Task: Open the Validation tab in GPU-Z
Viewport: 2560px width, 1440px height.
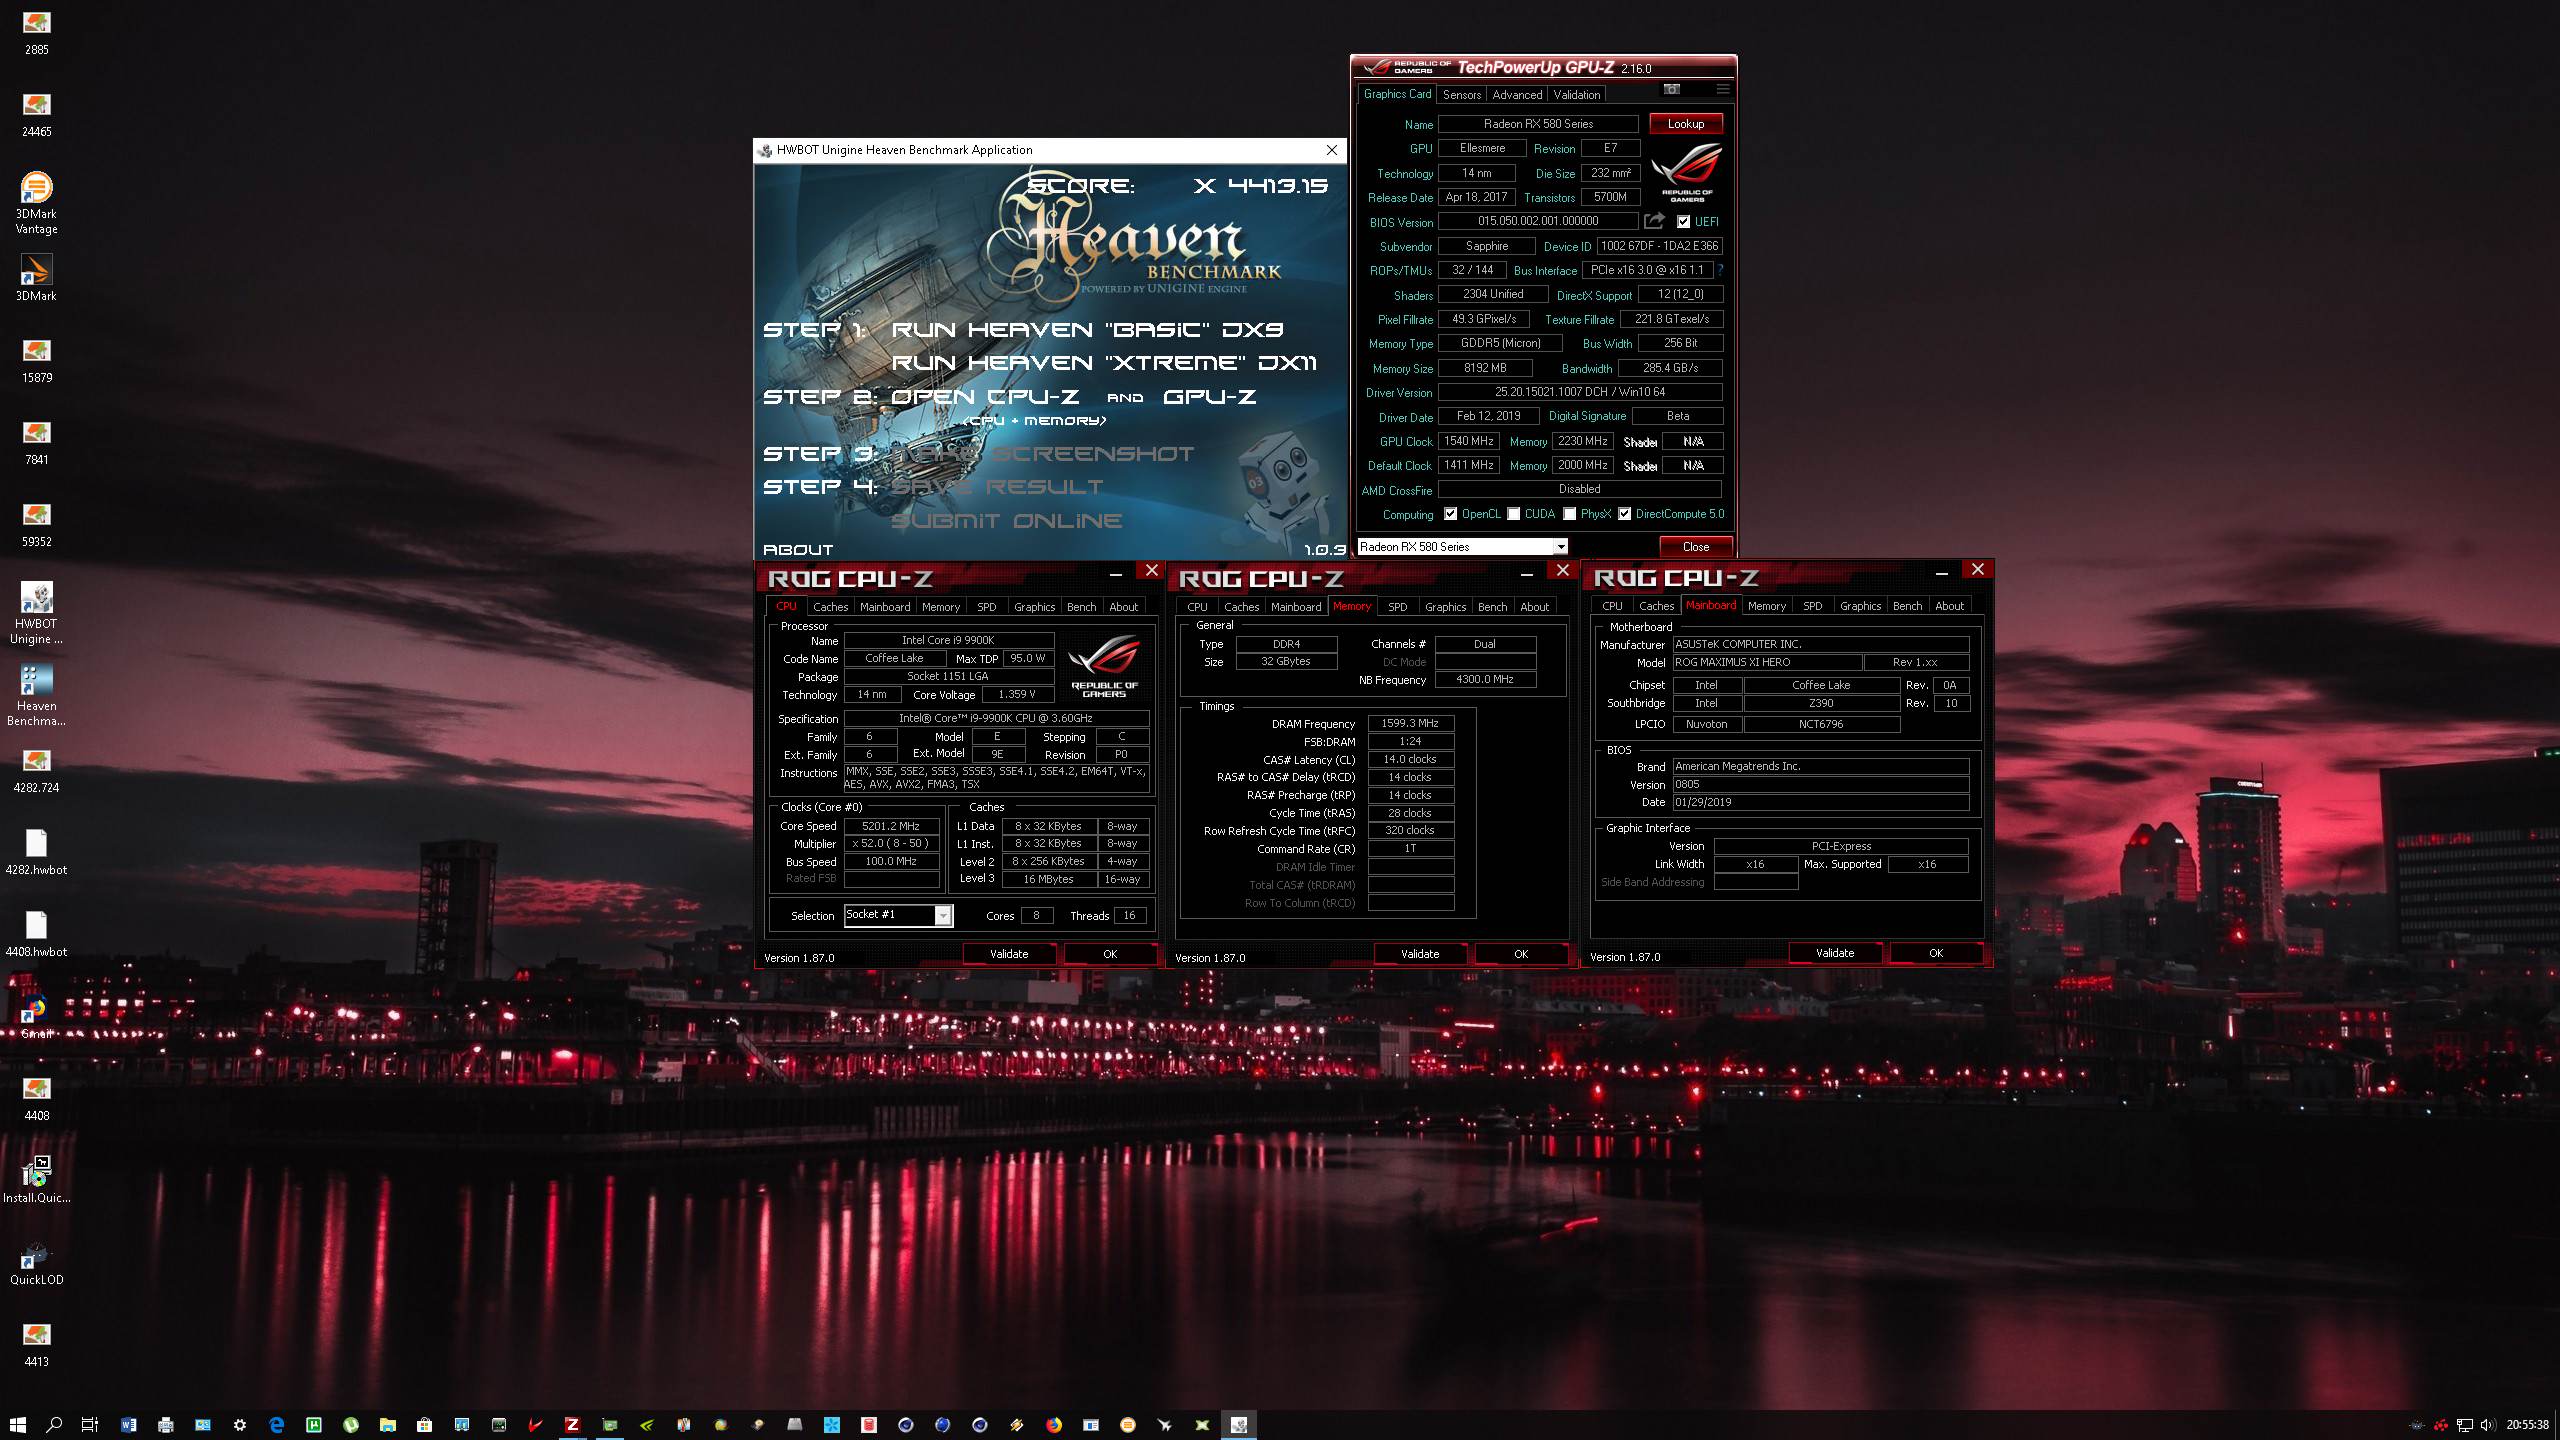Action: tap(1577, 94)
